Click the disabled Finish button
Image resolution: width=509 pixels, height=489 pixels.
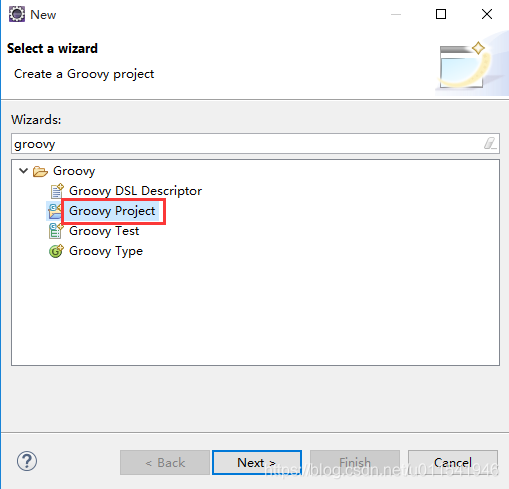pos(355,462)
